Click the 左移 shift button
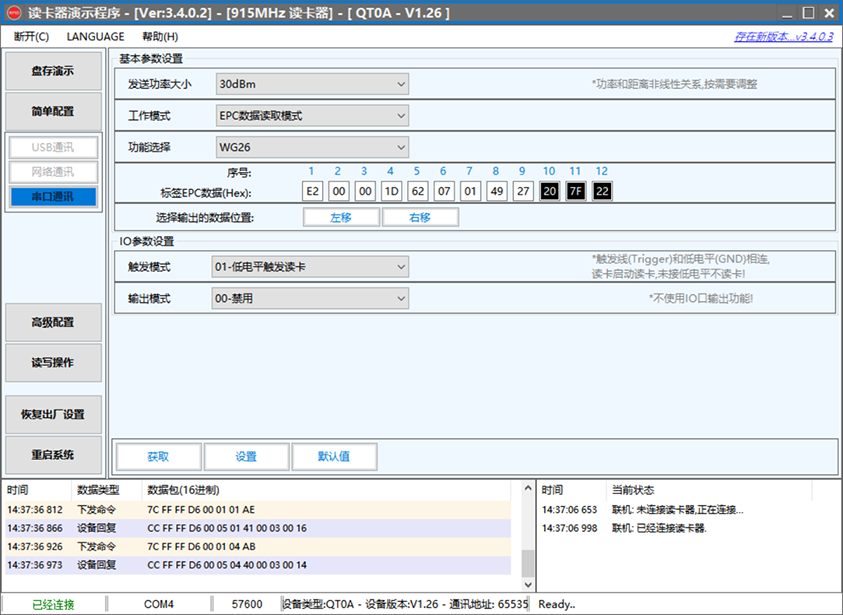843x615 pixels. (x=341, y=217)
